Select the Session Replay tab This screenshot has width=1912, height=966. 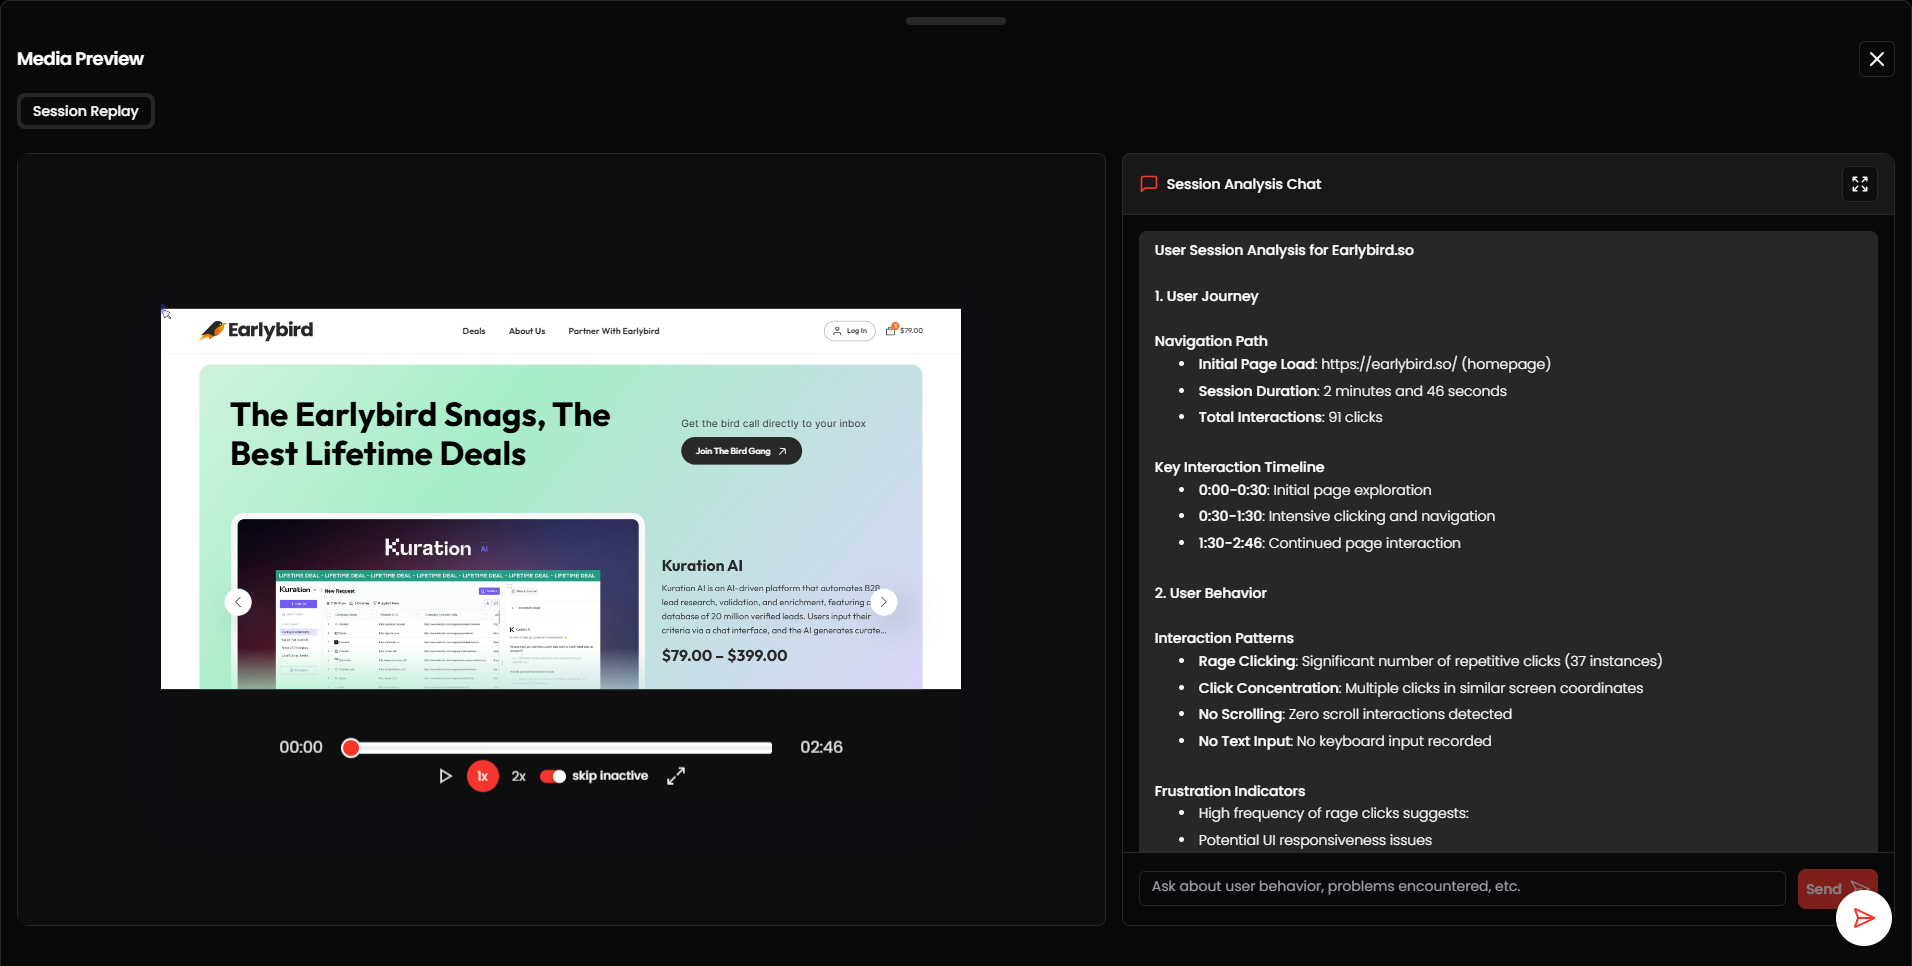[86, 111]
